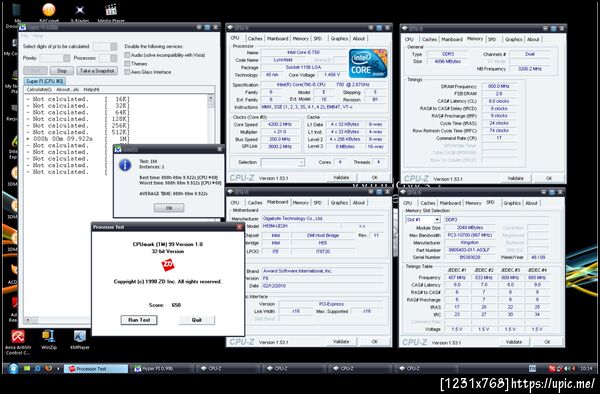
Task: Click the language indicator on the taskbar
Action: point(532,368)
